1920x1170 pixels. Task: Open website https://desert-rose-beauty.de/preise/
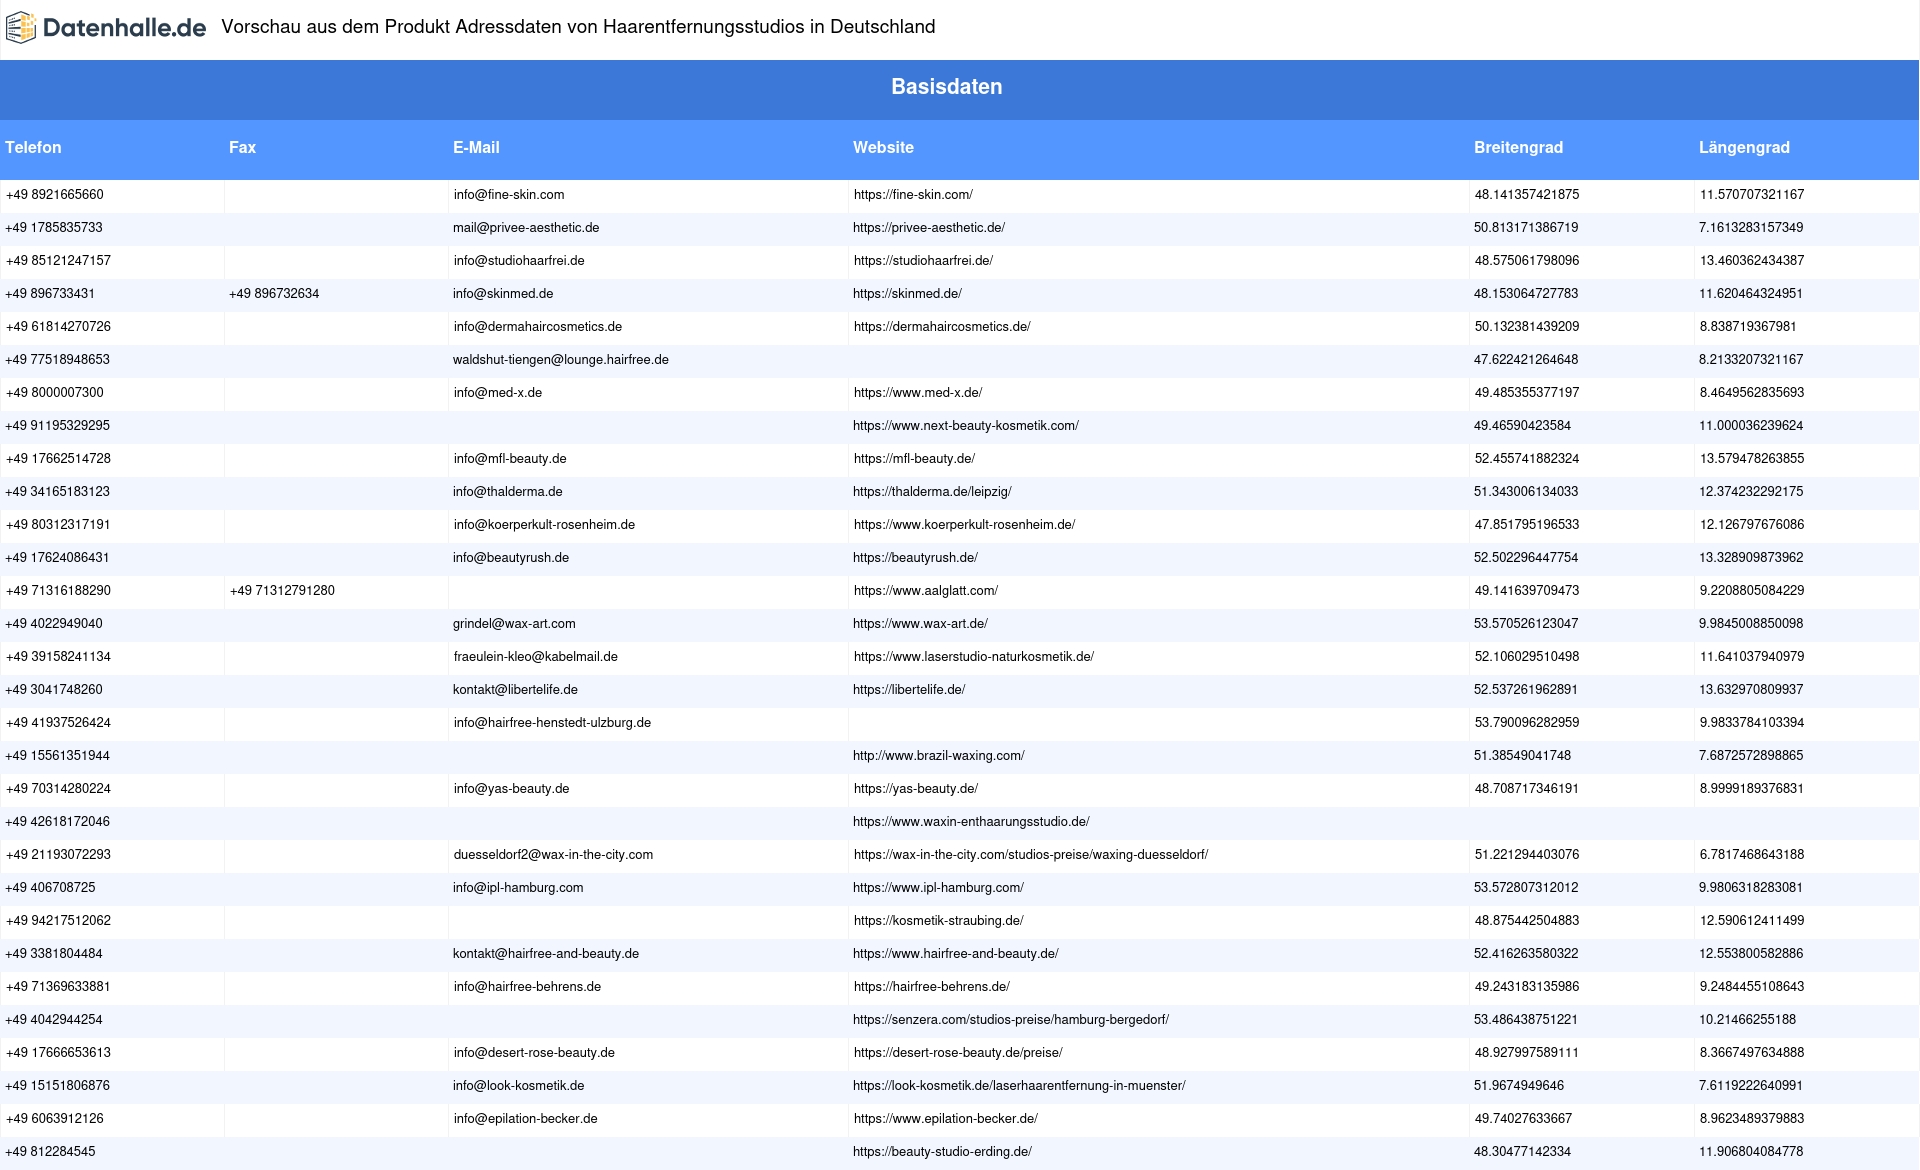[958, 1053]
